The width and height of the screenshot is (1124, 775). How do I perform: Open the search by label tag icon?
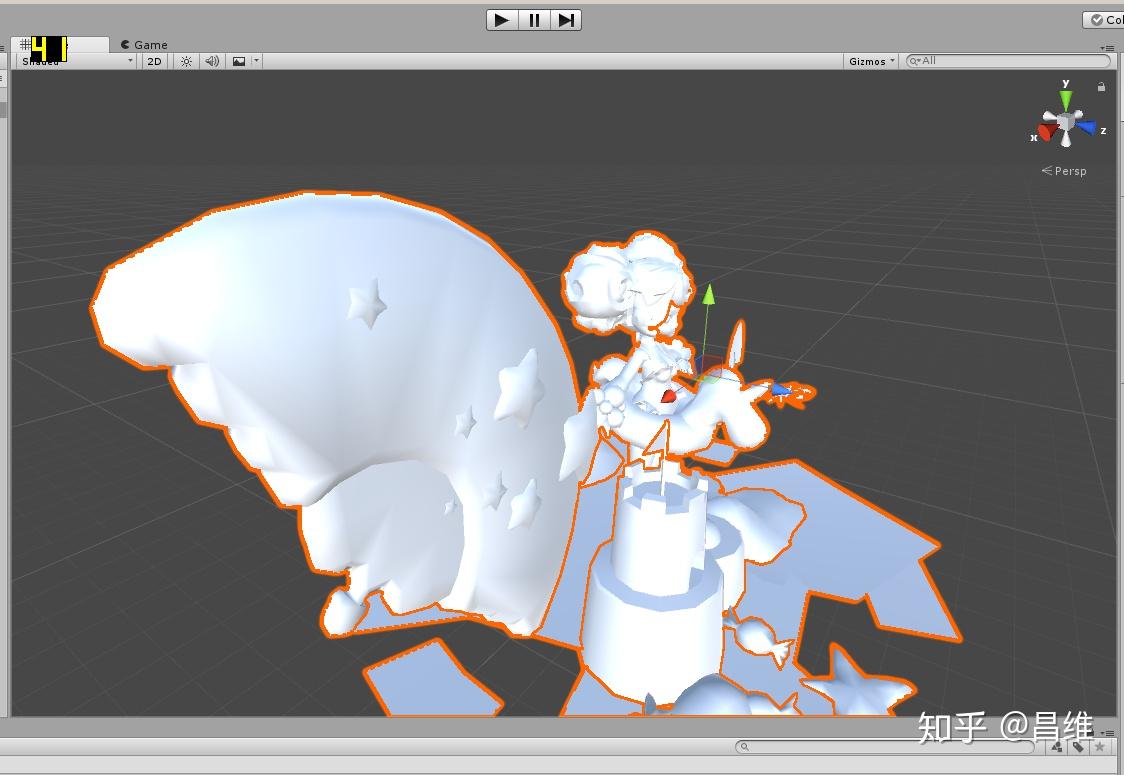pos(1078,747)
